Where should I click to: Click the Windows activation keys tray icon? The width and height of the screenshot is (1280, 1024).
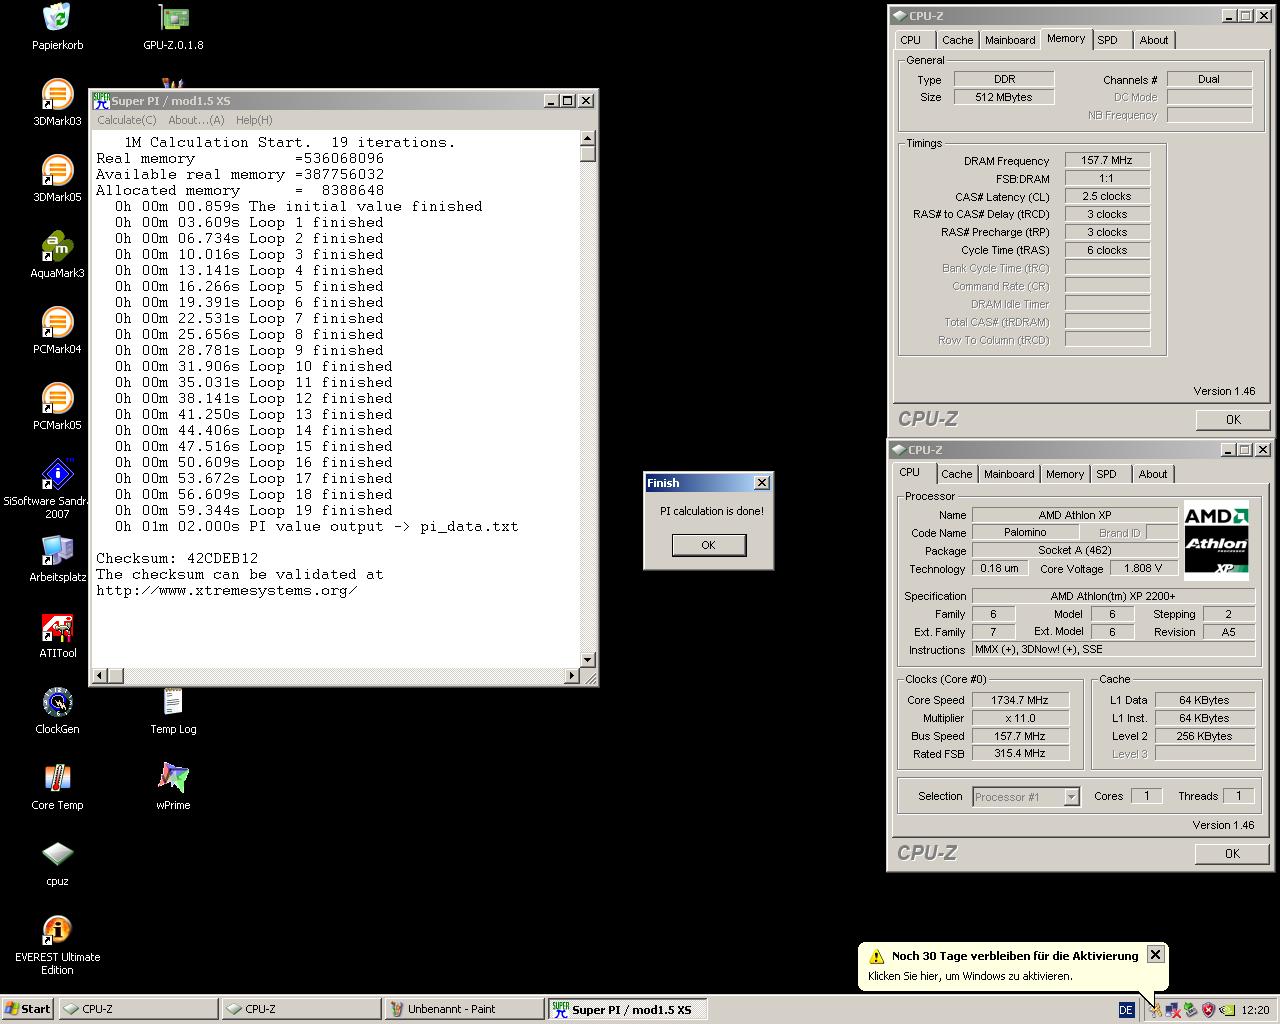click(x=1154, y=1010)
